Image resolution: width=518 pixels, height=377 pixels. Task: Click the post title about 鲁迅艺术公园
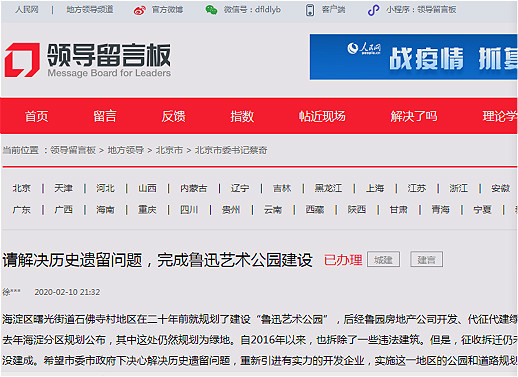(x=158, y=260)
